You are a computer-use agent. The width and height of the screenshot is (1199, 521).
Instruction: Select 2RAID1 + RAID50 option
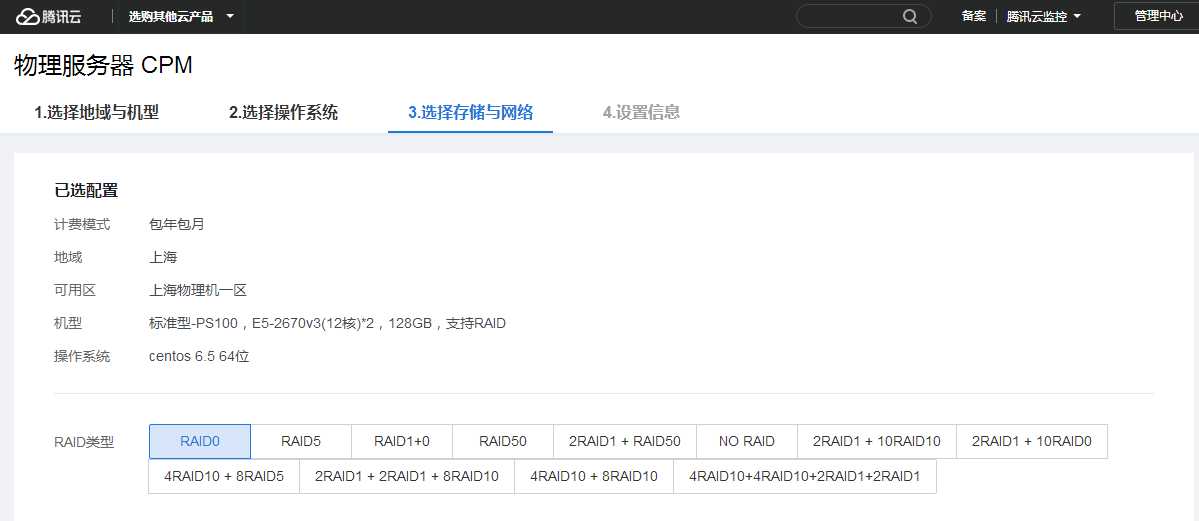(x=625, y=441)
